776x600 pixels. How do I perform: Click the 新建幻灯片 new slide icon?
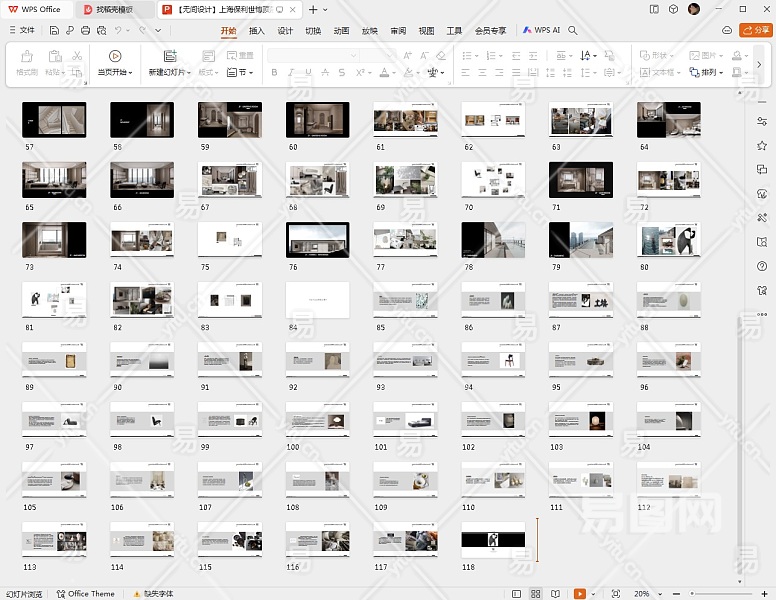pyautogui.click(x=170, y=56)
